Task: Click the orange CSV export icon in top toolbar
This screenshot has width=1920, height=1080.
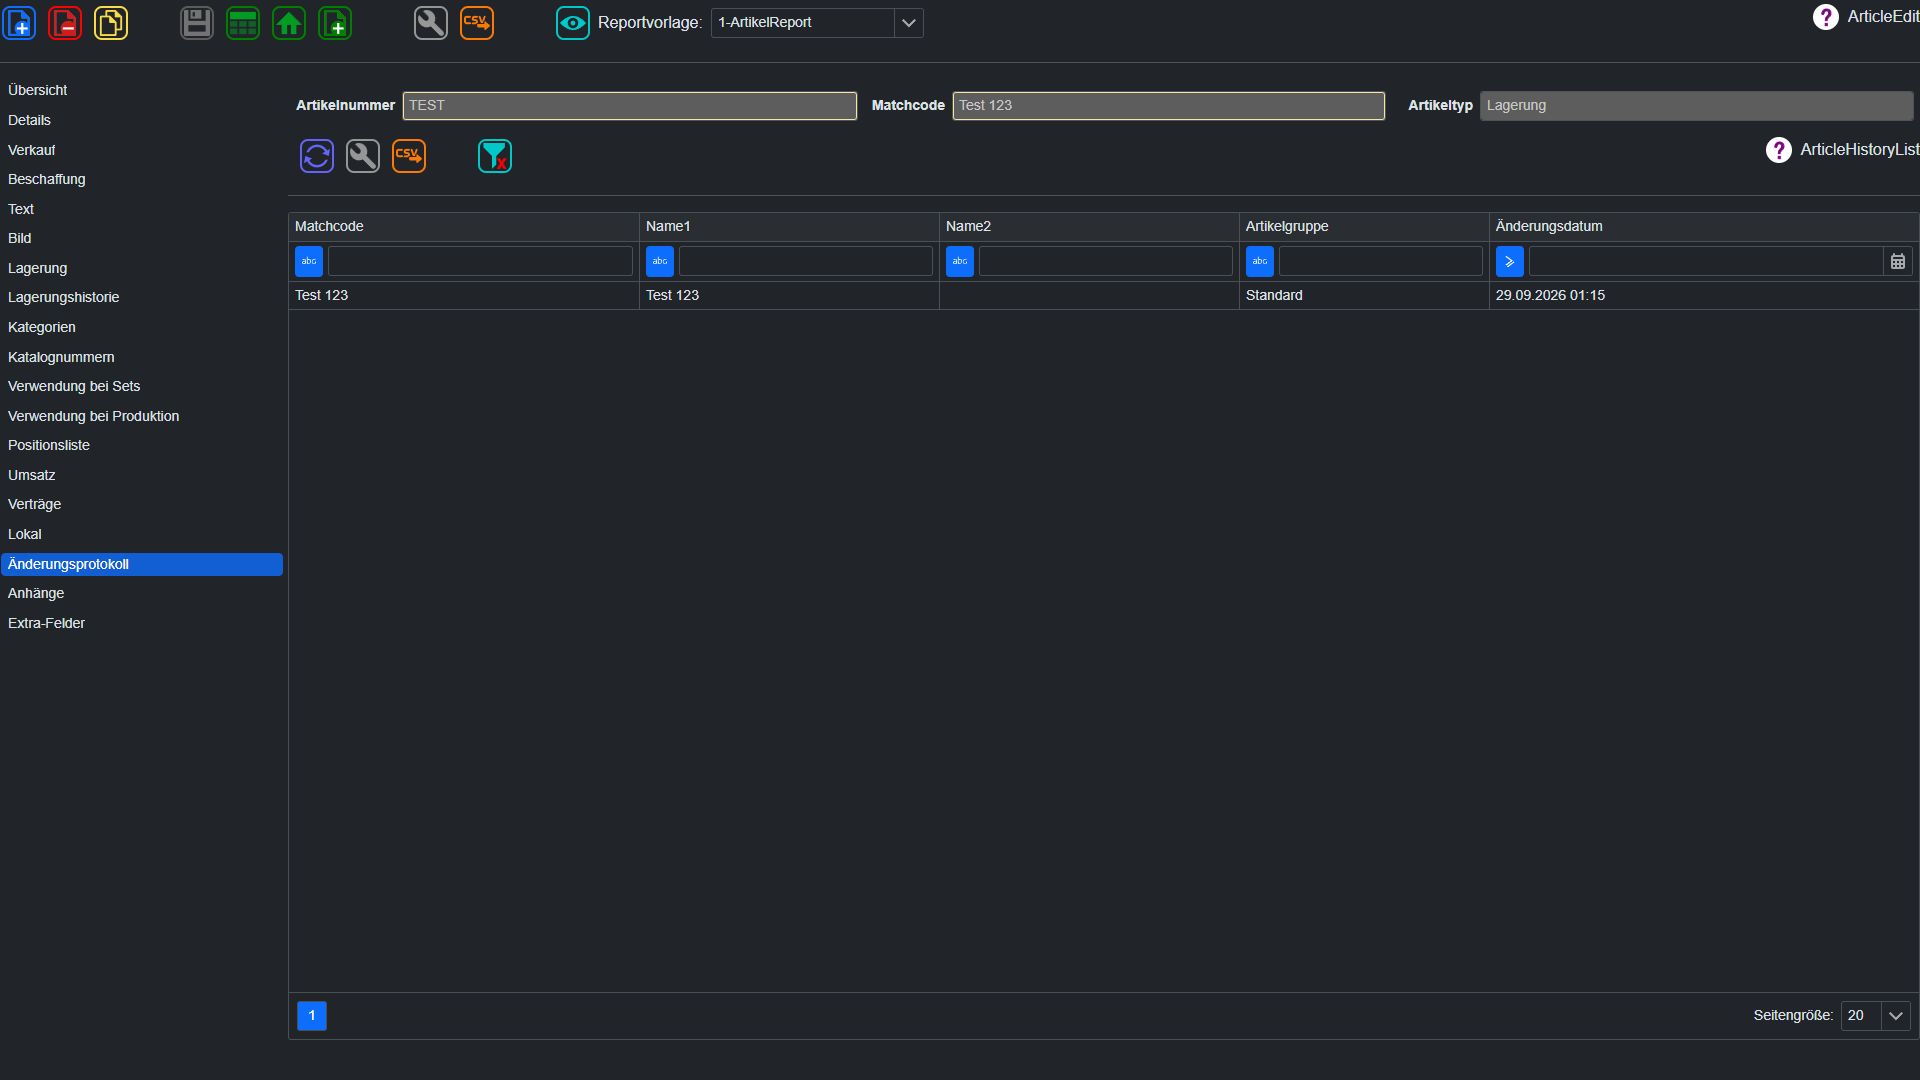Action: pos(477,23)
